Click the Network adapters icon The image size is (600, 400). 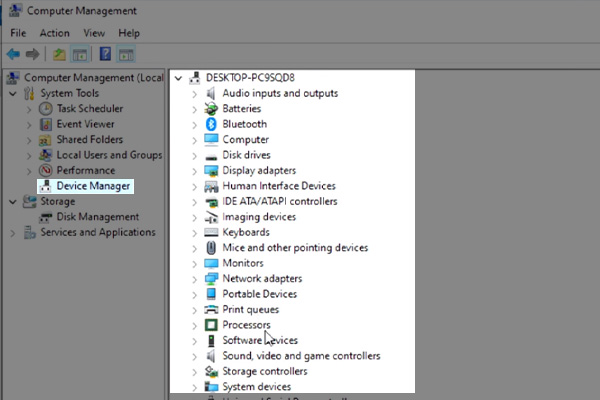[x=211, y=279]
